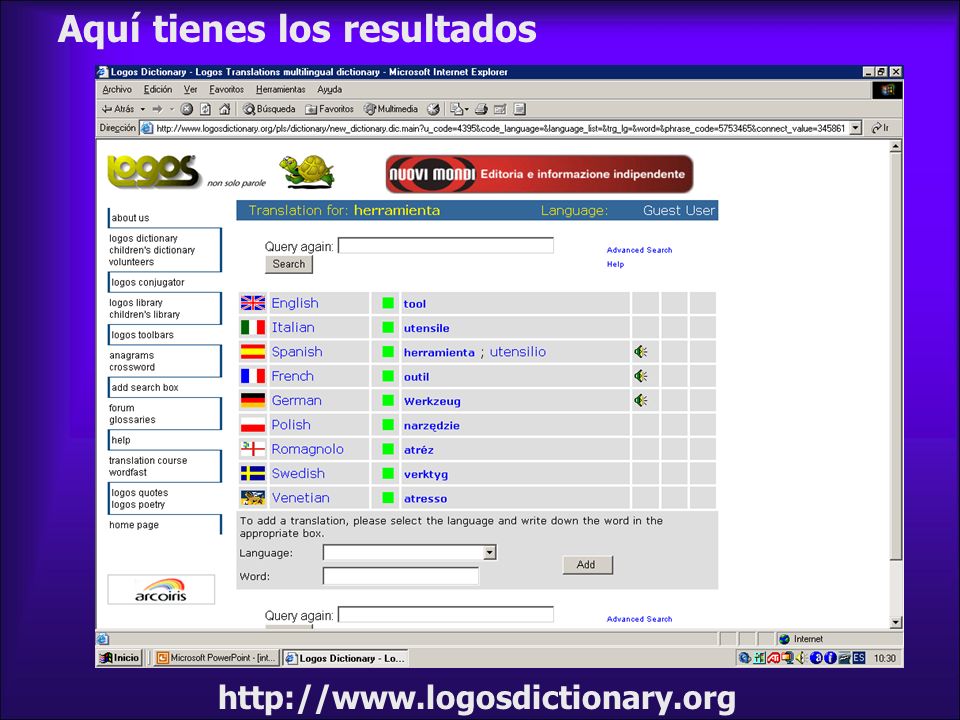This screenshot has width=960, height=720.
Task: Open the upper Advanced Search link
Action: [x=639, y=250]
